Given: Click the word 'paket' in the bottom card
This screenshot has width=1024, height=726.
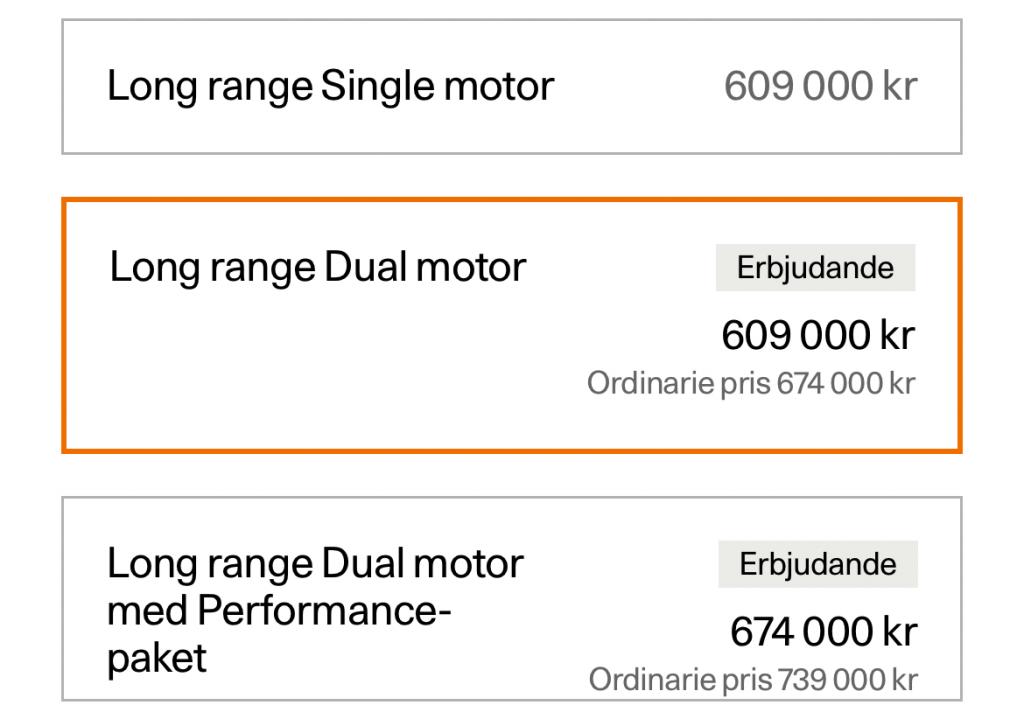Looking at the screenshot, I should (157, 658).
